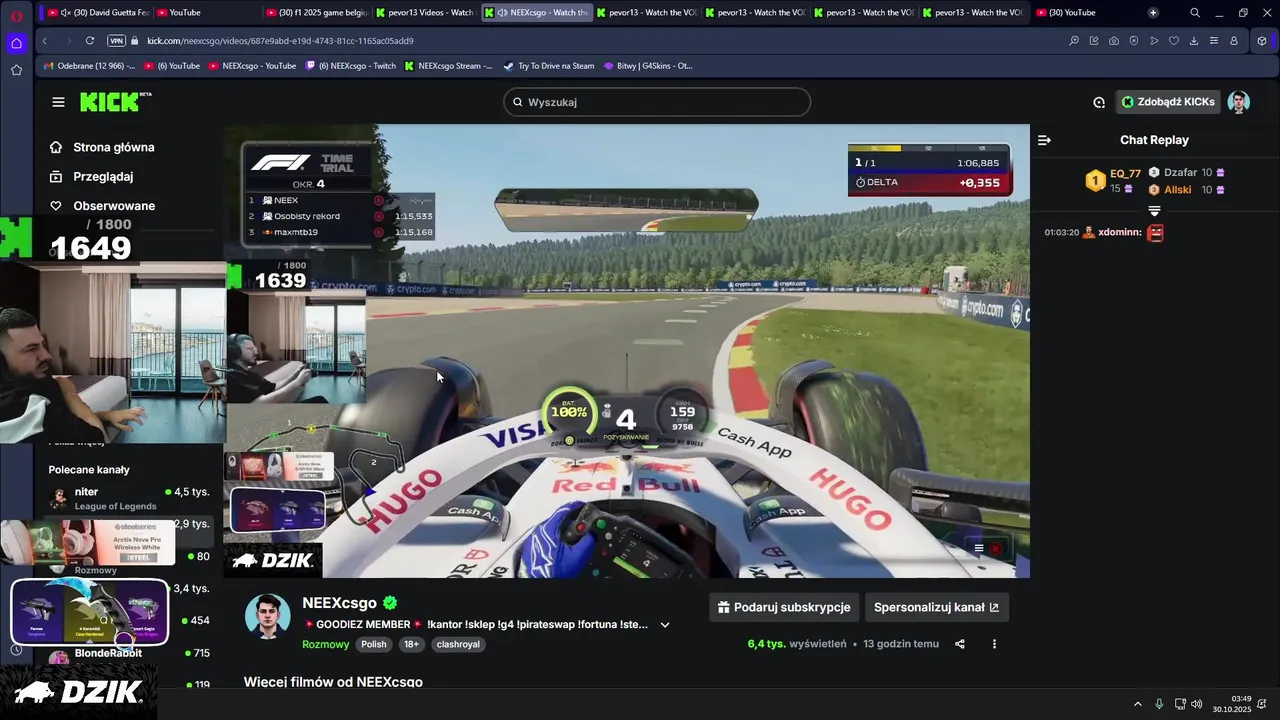Click Podaruj subskrypcje button

tap(783, 607)
